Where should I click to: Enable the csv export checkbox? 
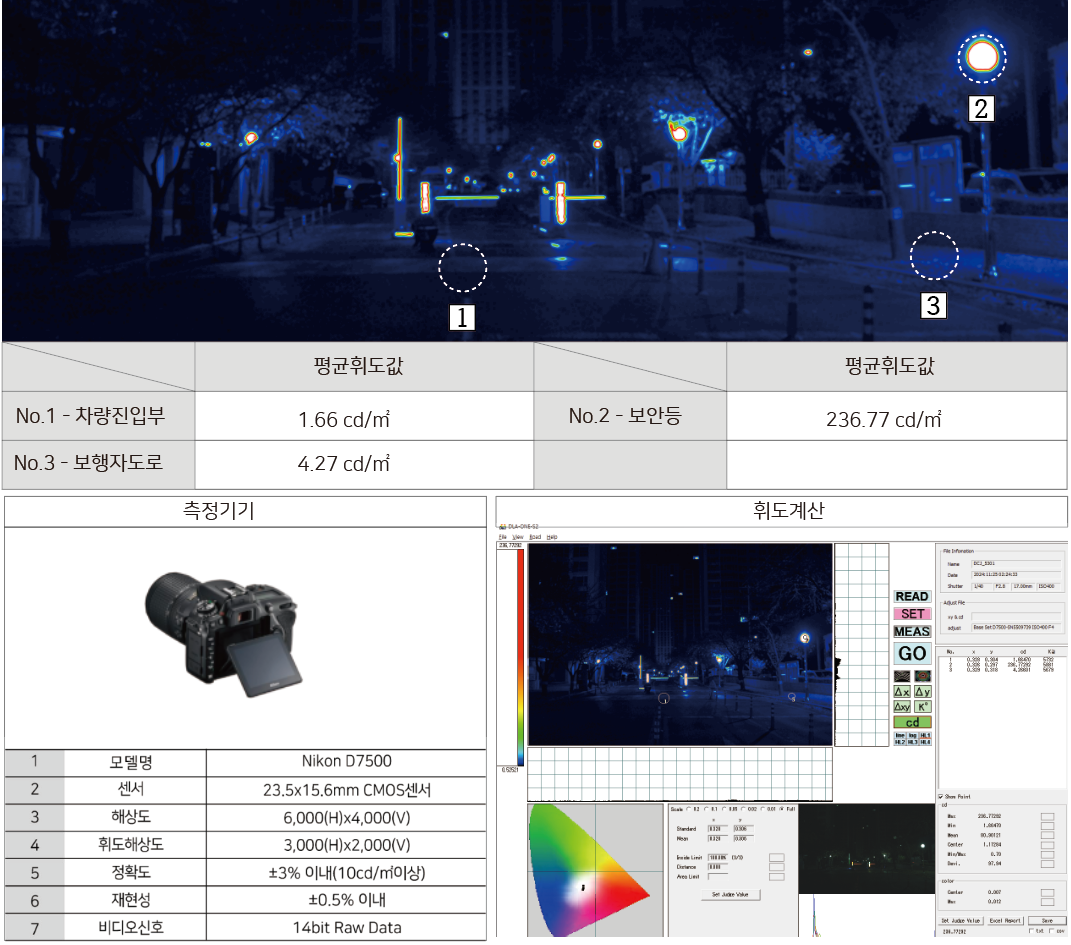[x=1052, y=931]
